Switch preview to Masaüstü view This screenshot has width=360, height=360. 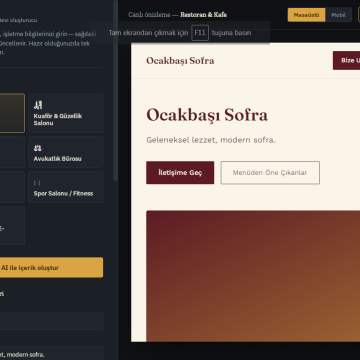[307, 15]
